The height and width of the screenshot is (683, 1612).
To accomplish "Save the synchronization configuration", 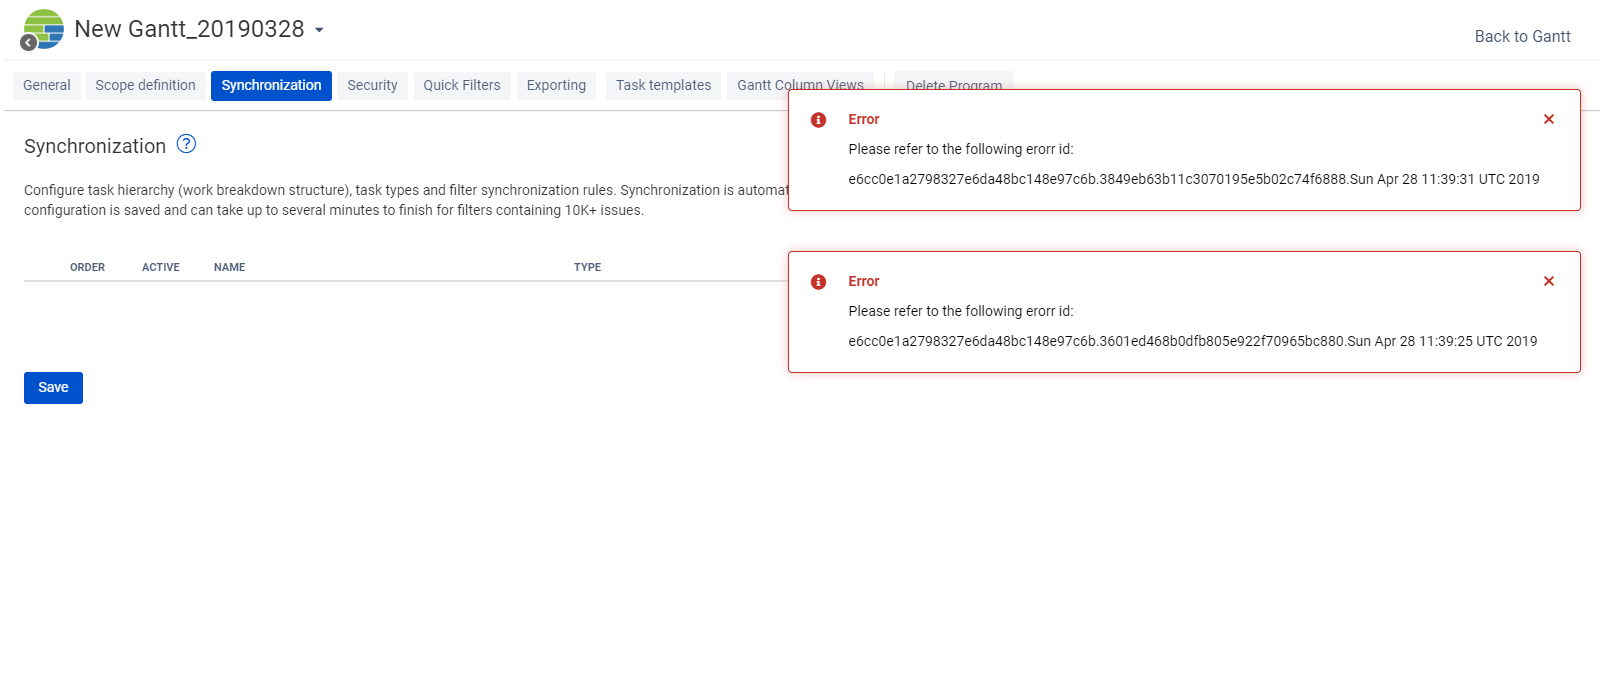I will click(x=53, y=388).
